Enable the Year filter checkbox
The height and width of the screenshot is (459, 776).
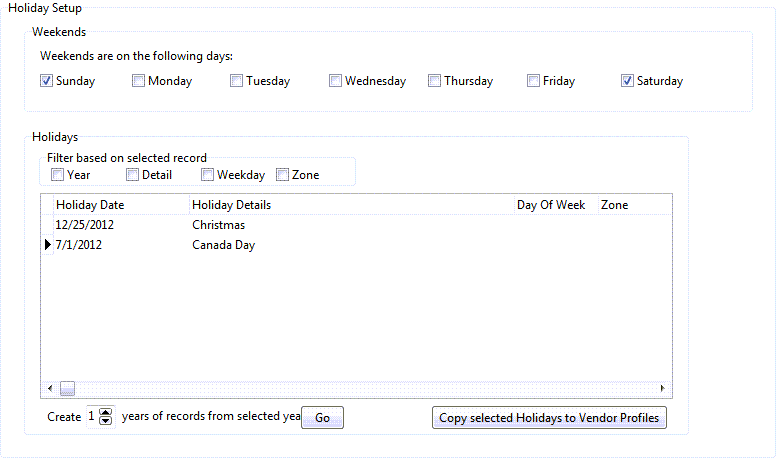pyautogui.click(x=57, y=175)
